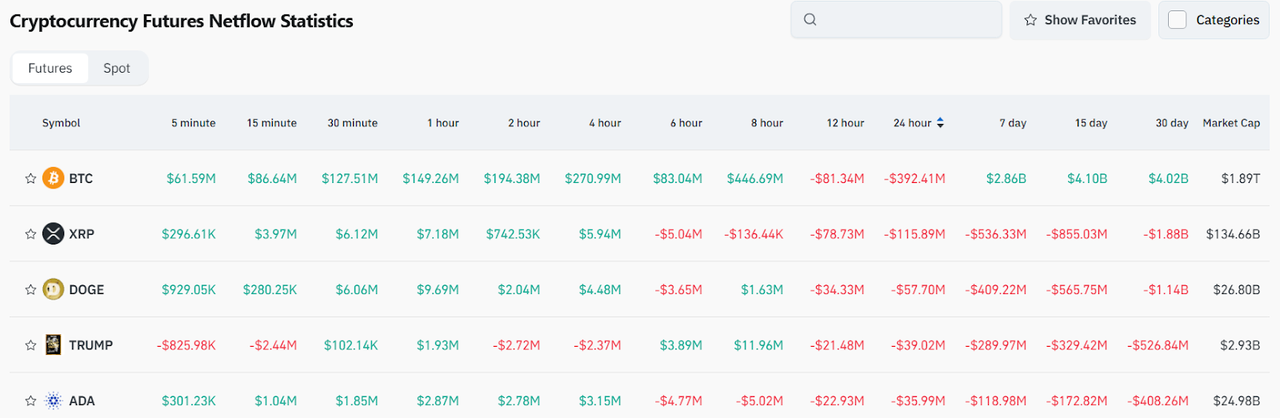Click the Dogecoin coin icon
1280x418 pixels.
[53, 290]
